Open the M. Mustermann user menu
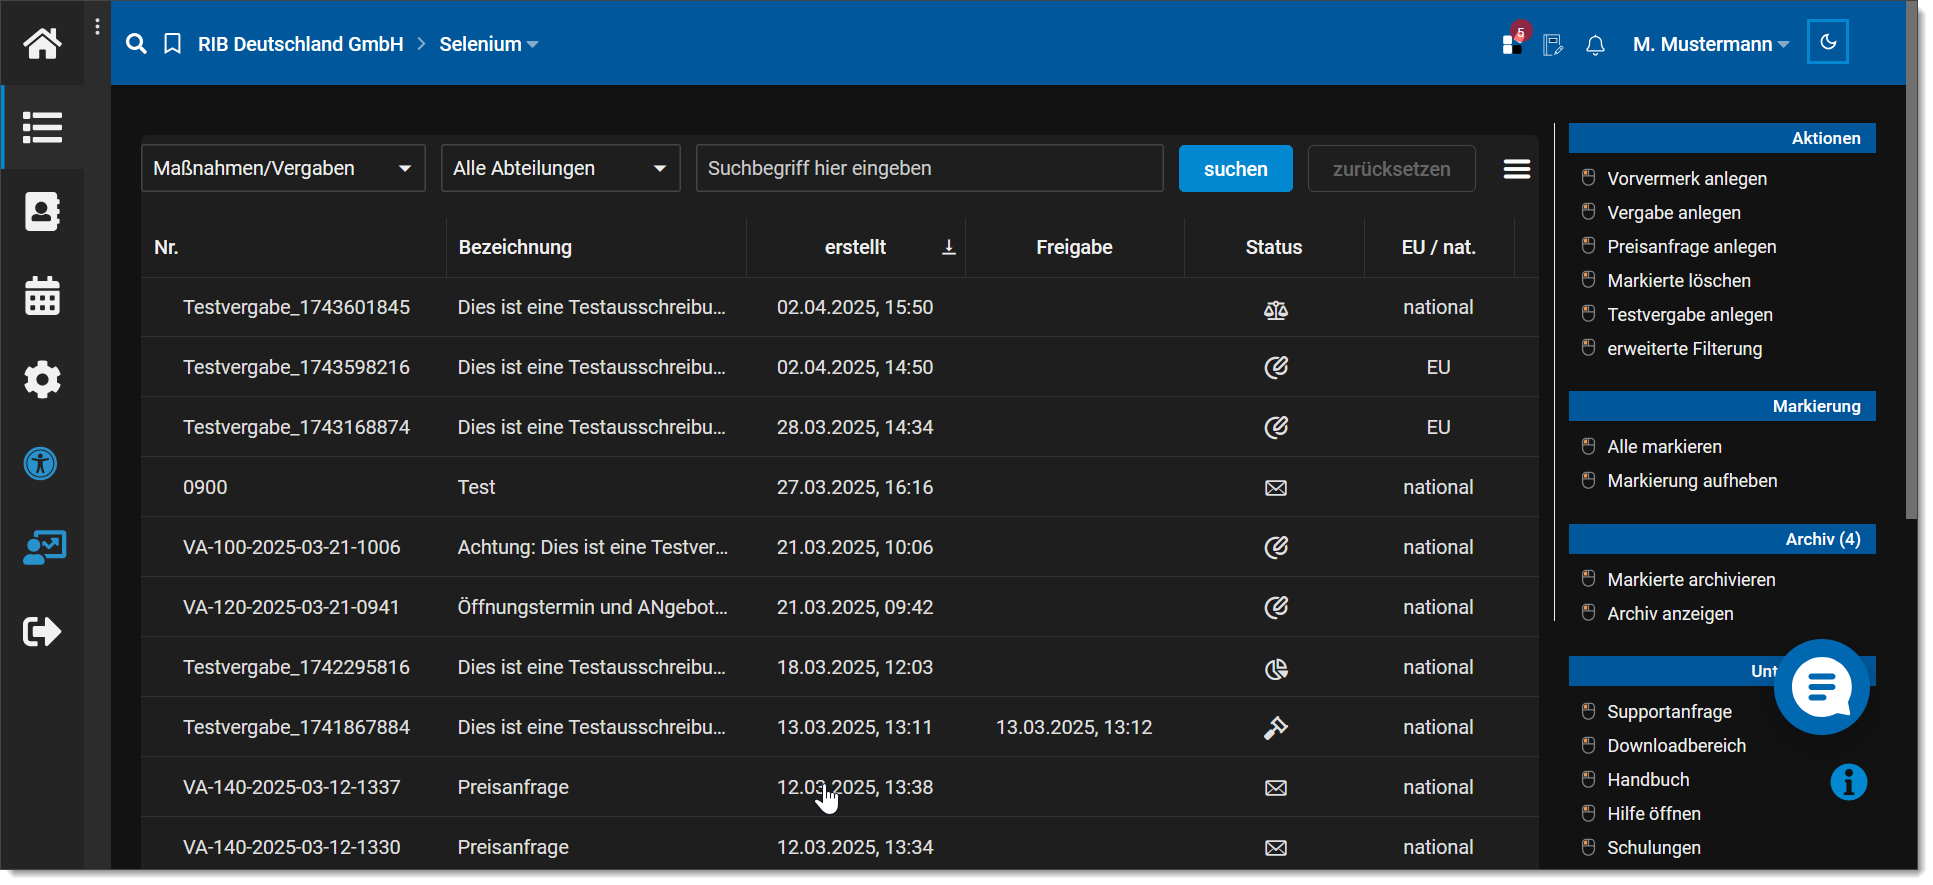Viewport: 1933px width, 885px height. tap(1711, 44)
